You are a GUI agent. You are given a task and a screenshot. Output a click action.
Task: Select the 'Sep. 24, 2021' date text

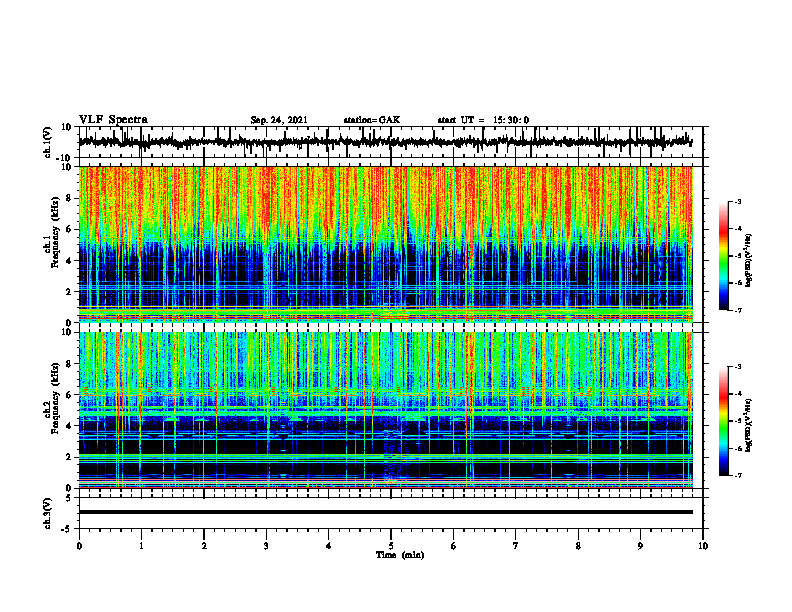point(279,120)
